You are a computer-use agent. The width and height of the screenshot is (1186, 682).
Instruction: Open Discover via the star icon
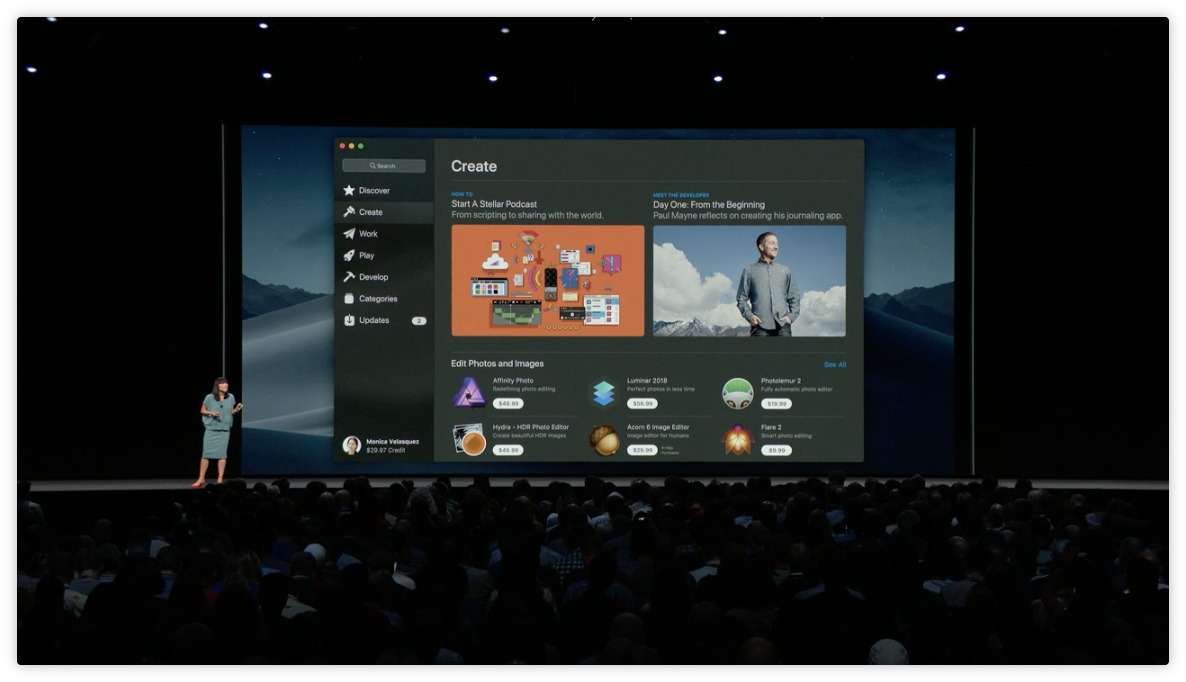click(x=349, y=191)
